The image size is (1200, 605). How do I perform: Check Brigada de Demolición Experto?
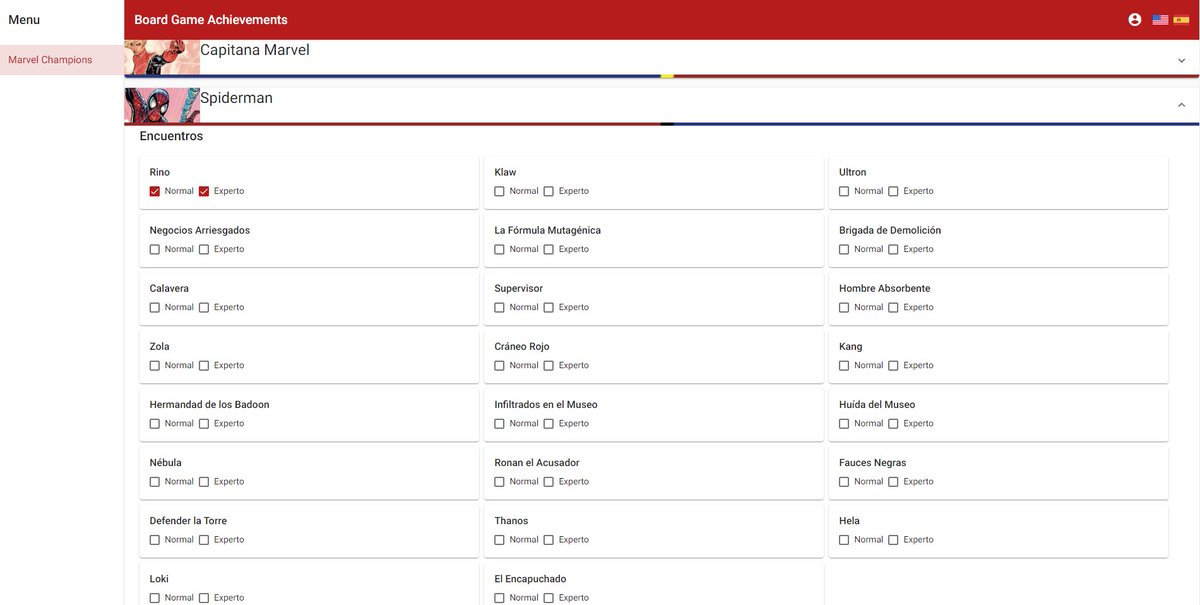click(894, 249)
